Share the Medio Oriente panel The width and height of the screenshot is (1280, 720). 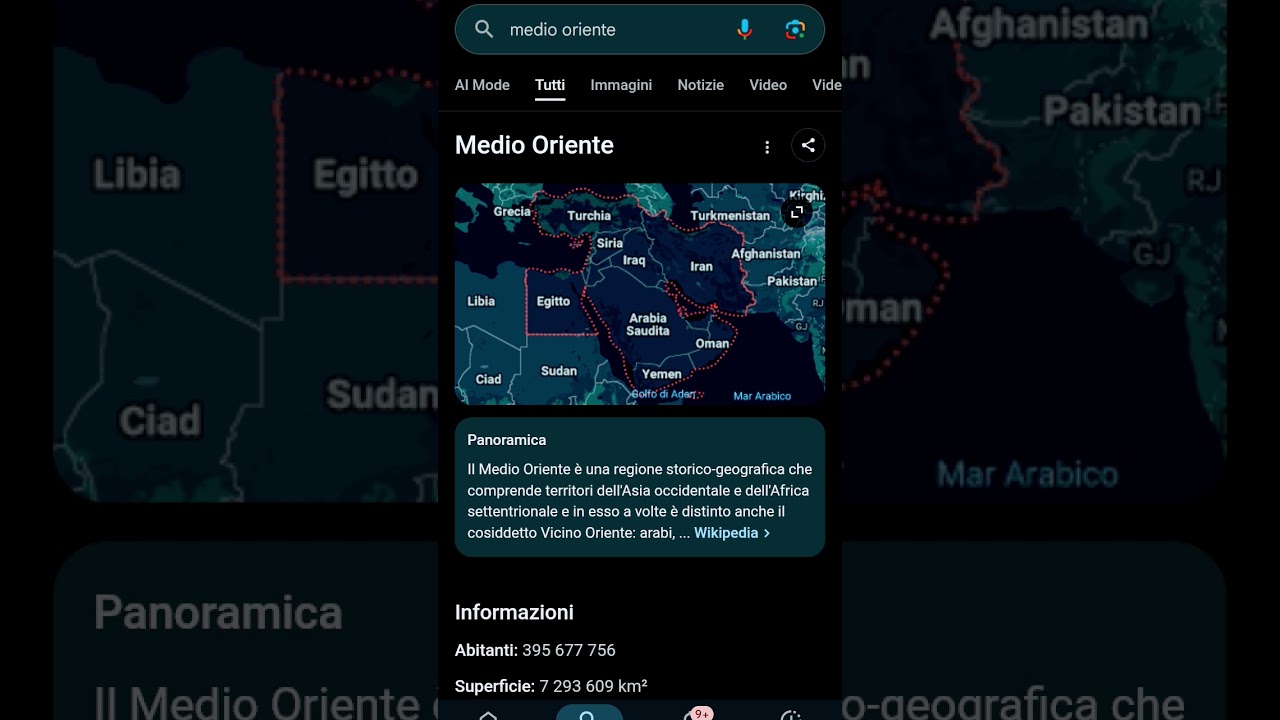[808, 145]
